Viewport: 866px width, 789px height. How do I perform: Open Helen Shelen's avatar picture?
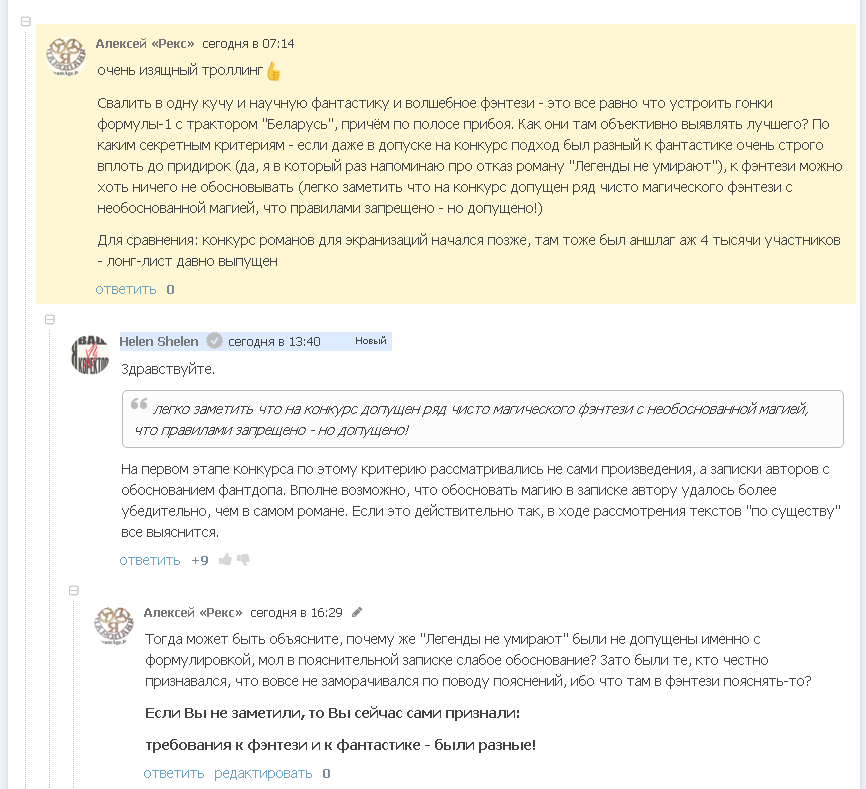pos(90,354)
